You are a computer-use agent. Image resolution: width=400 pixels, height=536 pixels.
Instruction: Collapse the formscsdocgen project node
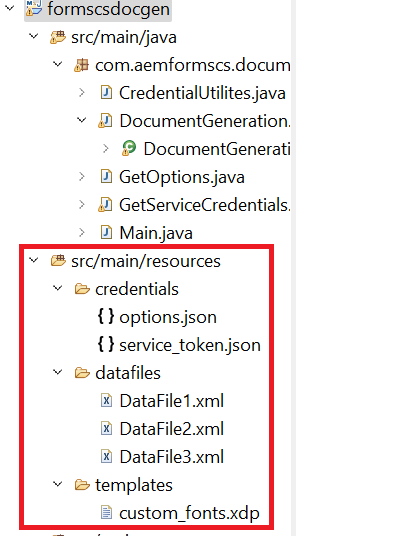pos(10,8)
